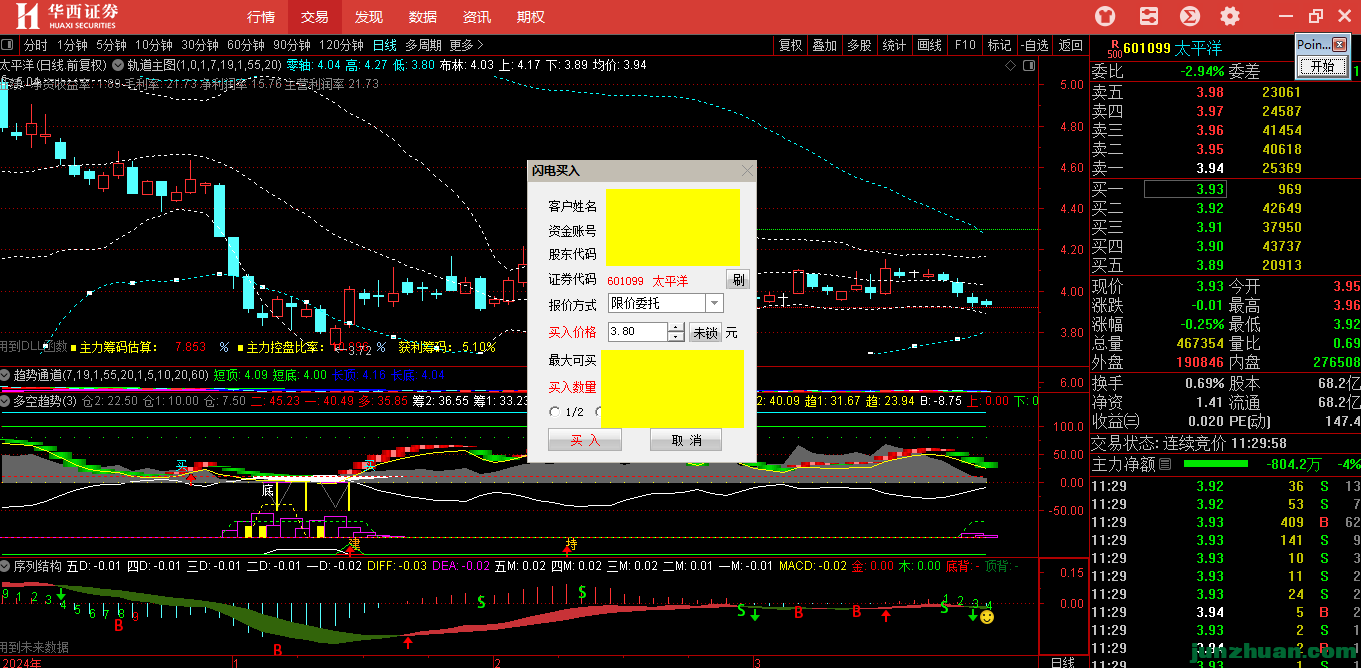Select the 1分钟 period
Screen dimensions: 1361x668
(71, 45)
